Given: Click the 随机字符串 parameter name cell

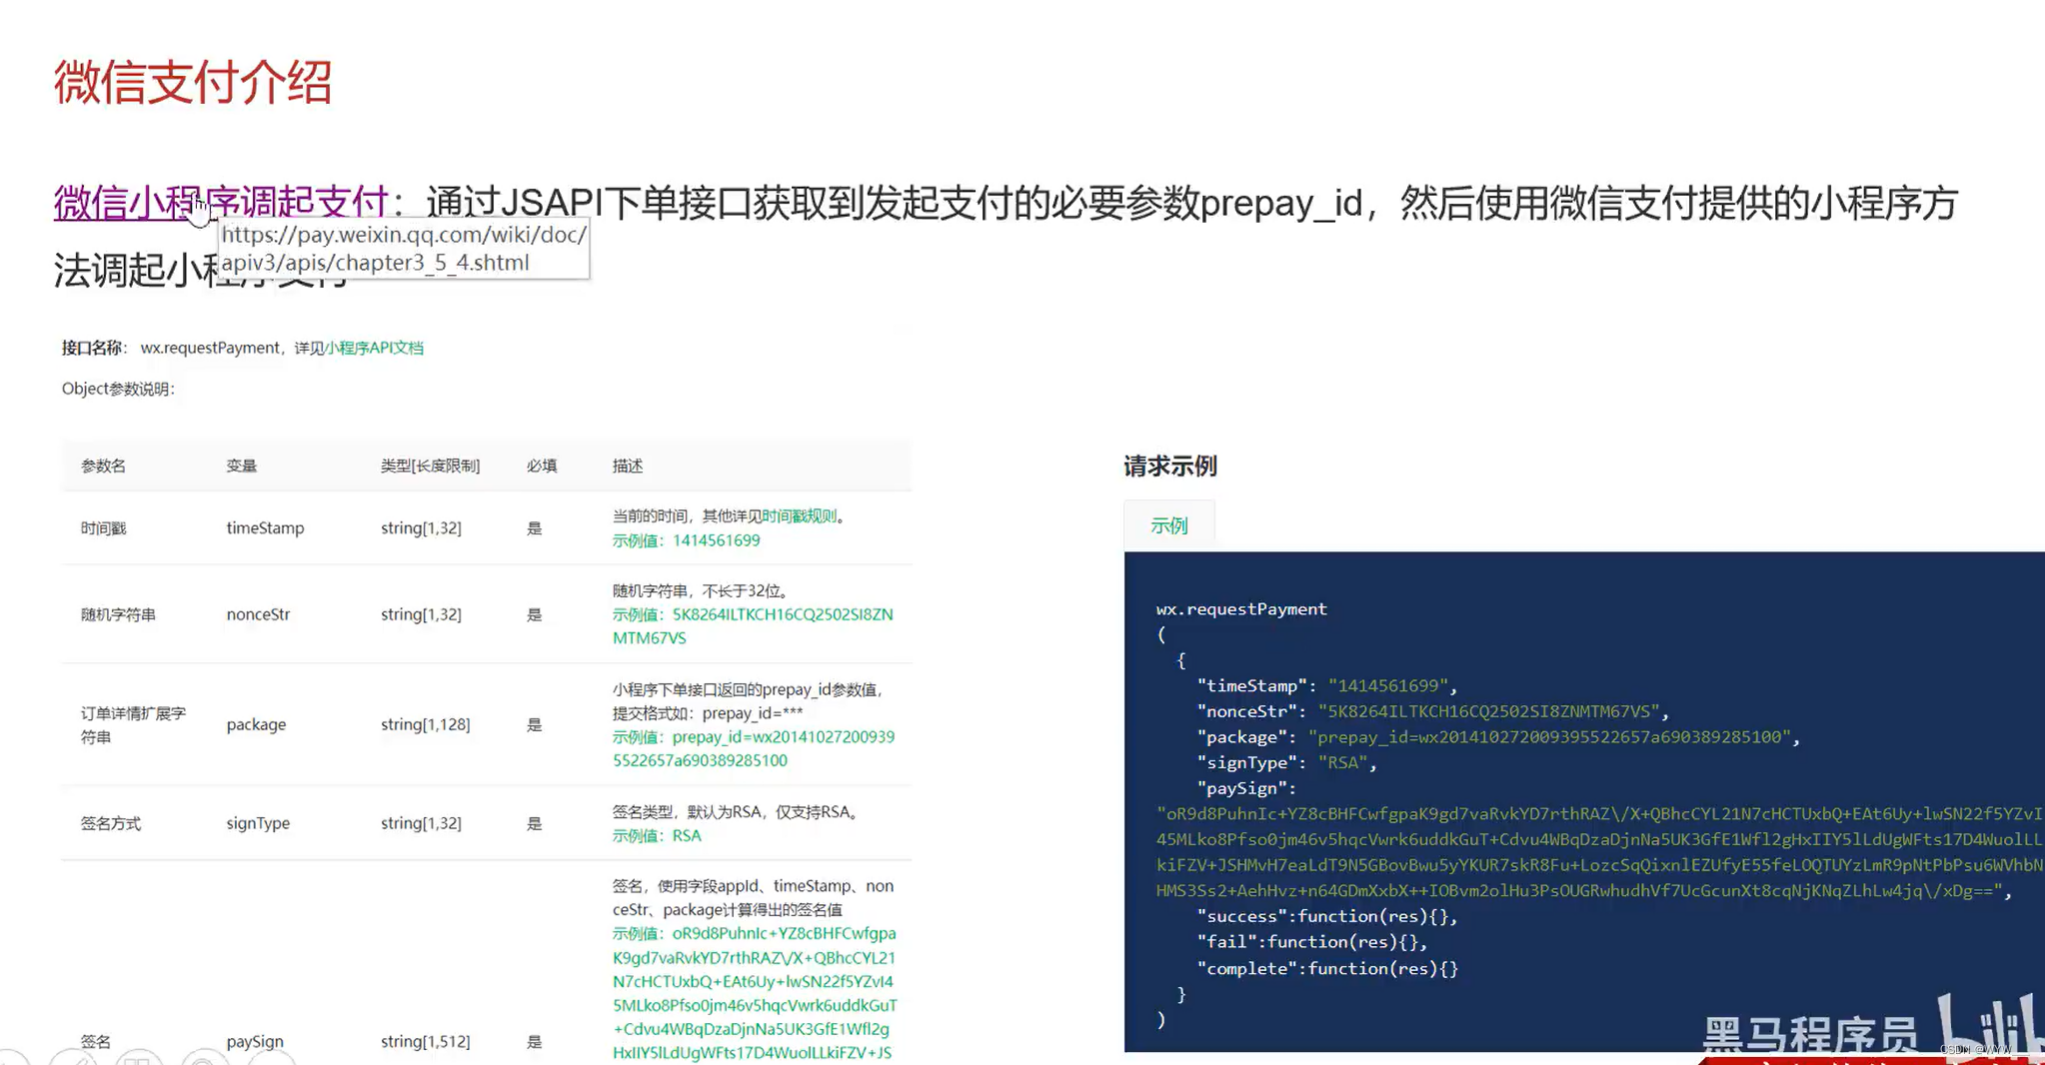Looking at the screenshot, I should point(118,615).
